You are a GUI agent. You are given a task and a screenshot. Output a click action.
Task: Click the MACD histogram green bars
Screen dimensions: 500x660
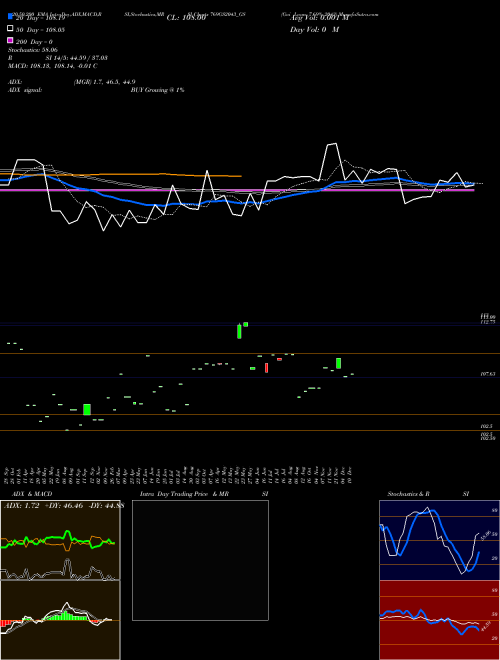(64, 616)
